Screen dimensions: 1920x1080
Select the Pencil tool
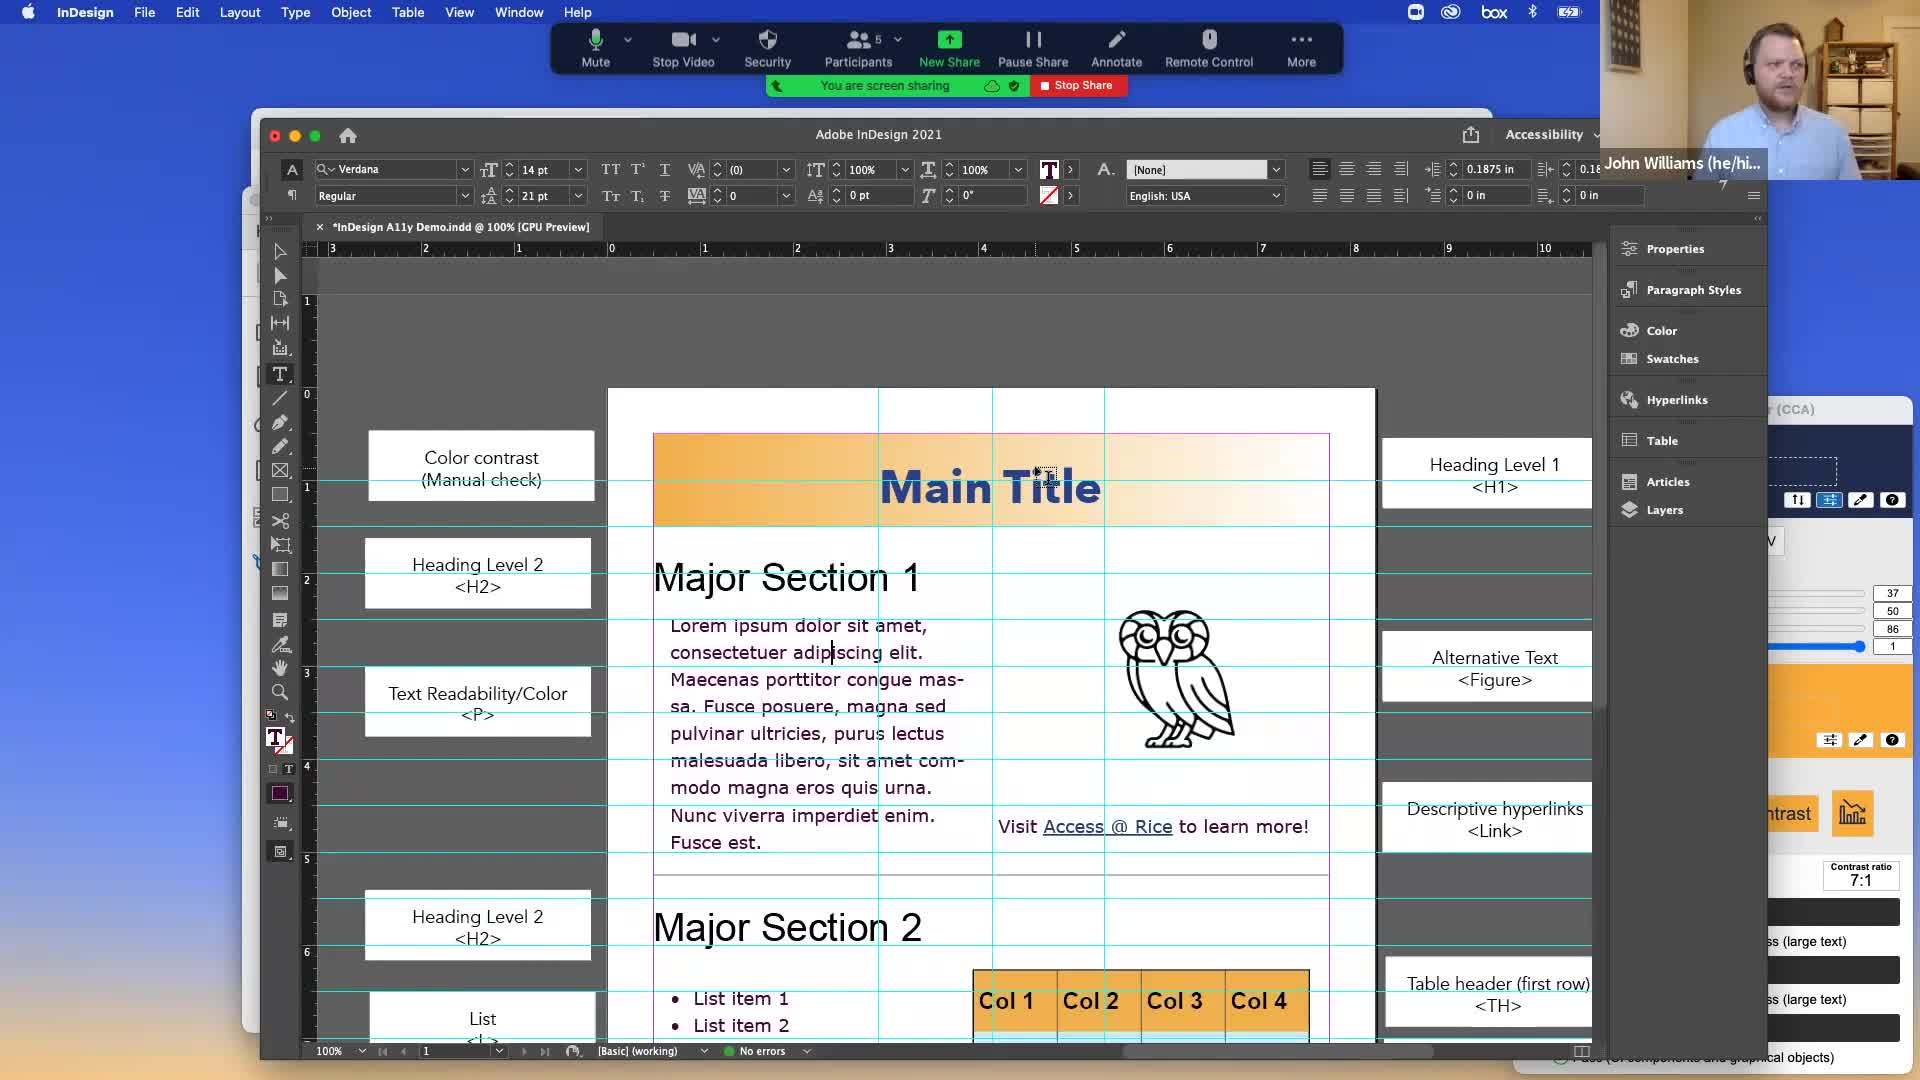click(x=280, y=447)
